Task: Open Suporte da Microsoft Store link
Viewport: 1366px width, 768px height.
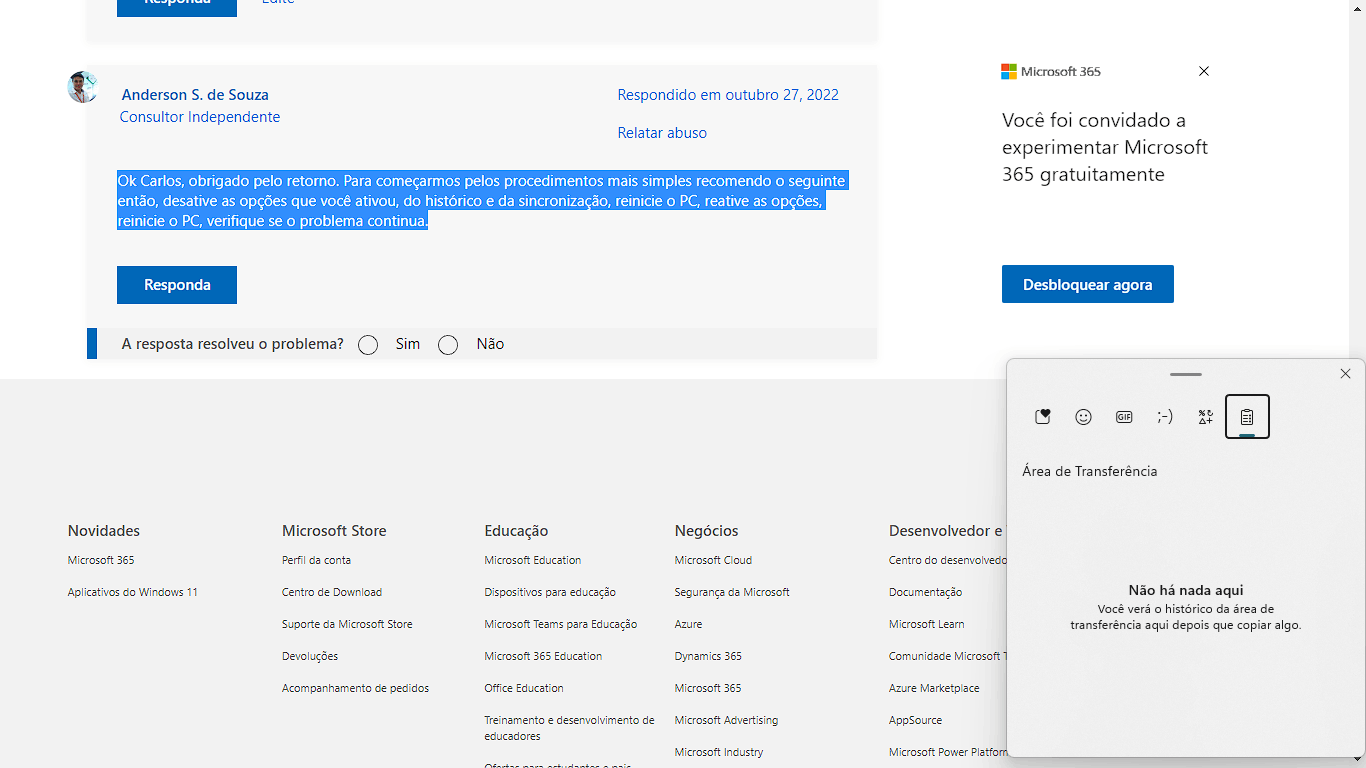Action: [347, 624]
